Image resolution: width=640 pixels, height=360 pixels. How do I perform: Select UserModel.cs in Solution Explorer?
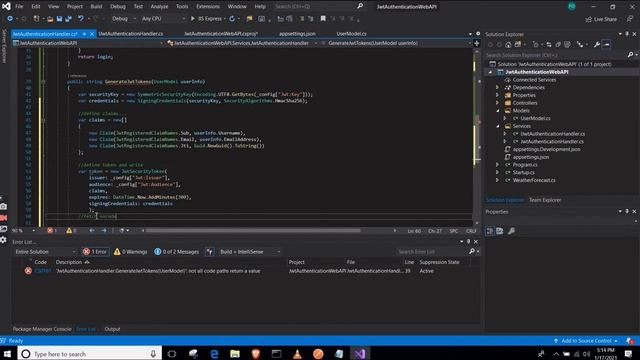tap(535, 118)
